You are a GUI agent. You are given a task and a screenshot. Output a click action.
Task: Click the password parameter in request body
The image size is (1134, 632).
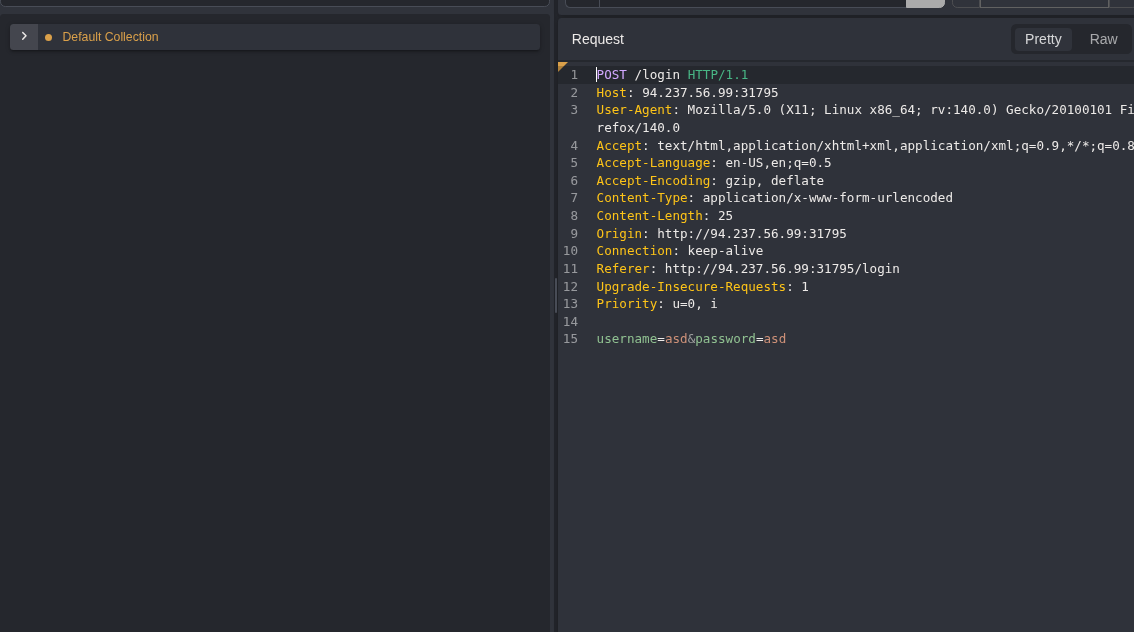725,339
